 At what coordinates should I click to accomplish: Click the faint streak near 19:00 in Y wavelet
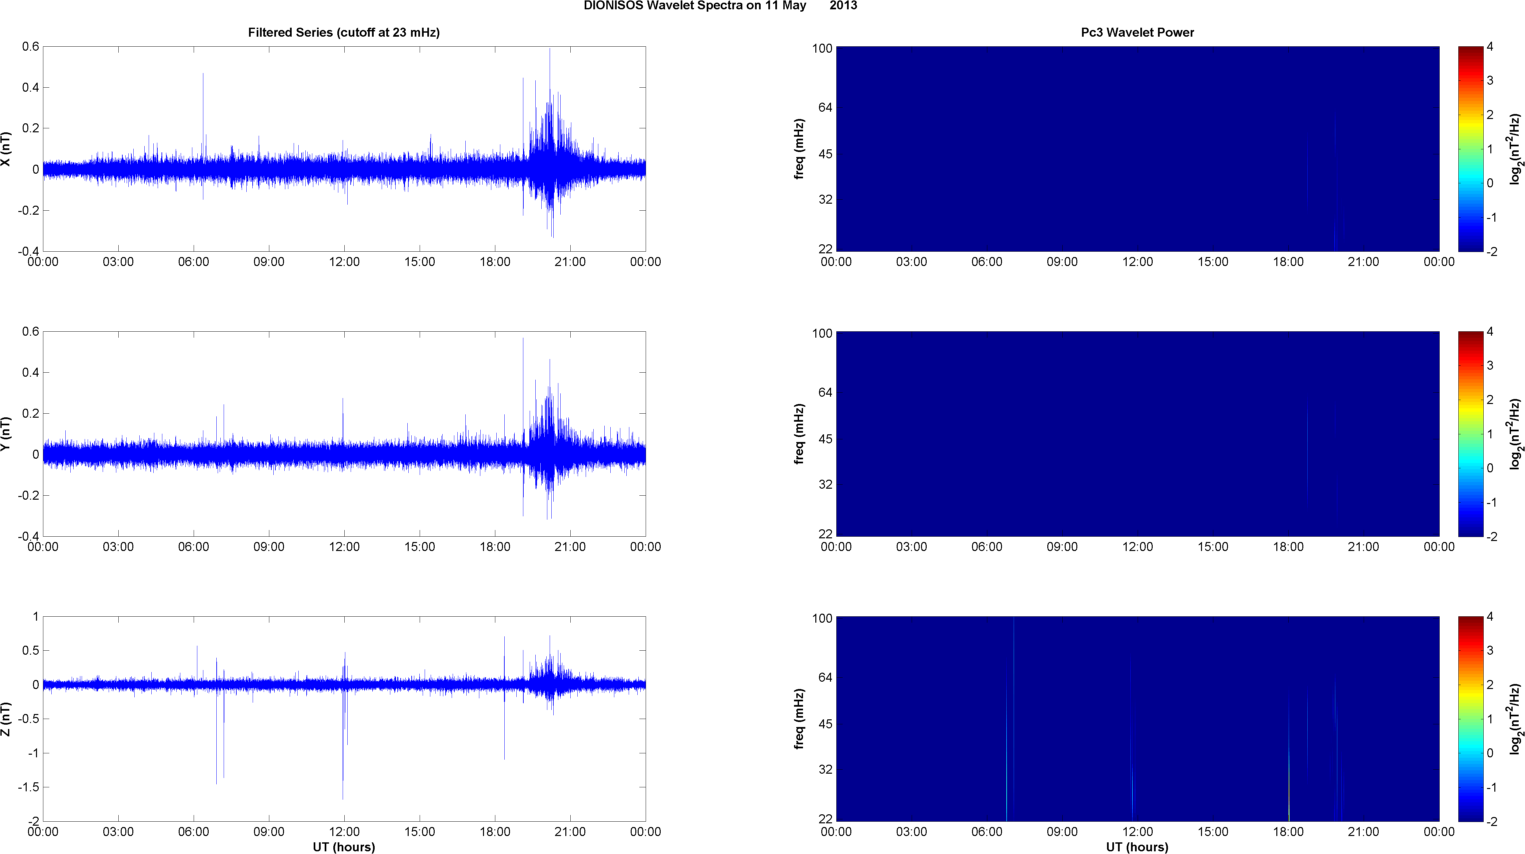pyautogui.click(x=1307, y=450)
